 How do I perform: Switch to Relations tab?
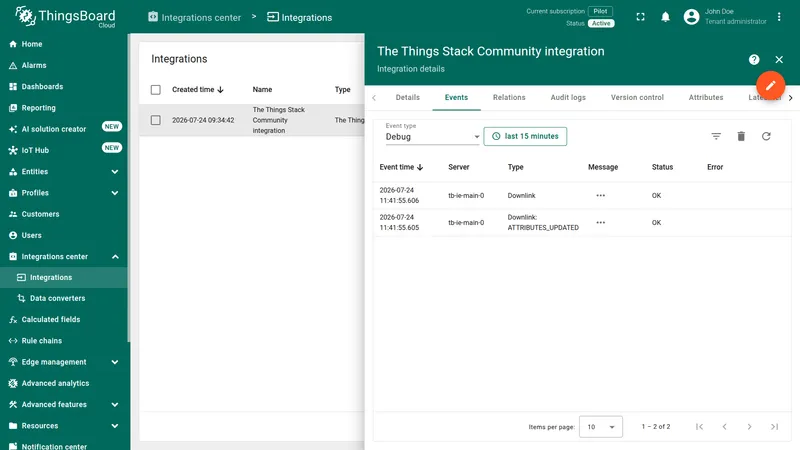(509, 97)
